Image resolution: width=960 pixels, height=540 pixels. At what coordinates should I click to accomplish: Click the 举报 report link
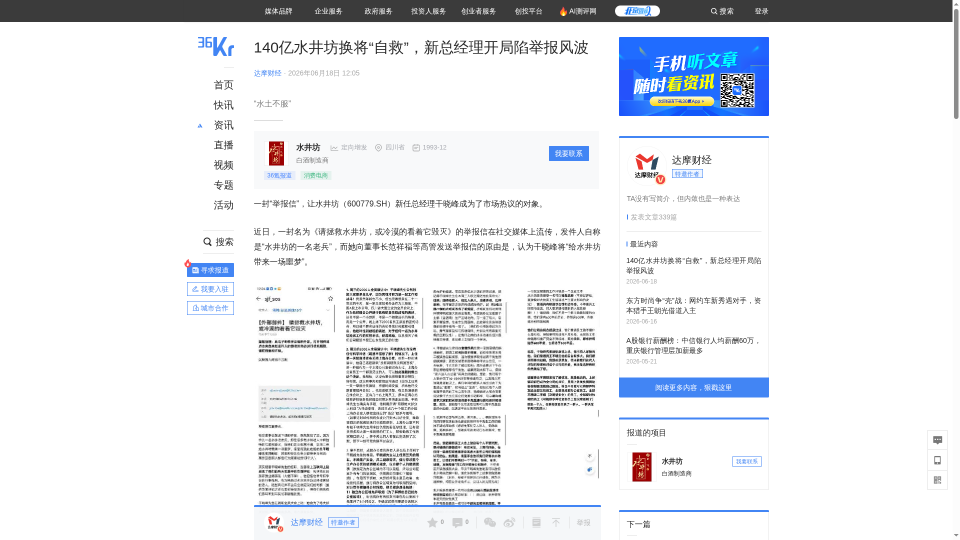coord(583,522)
